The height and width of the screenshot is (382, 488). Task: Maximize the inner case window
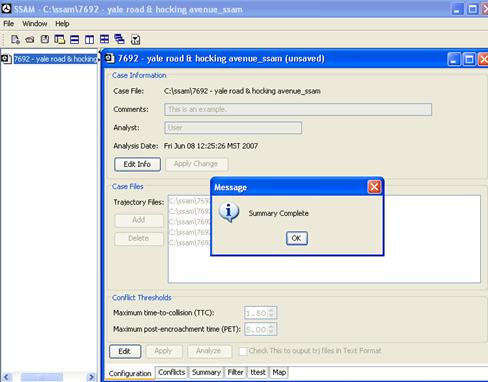pyautogui.click(x=469, y=59)
